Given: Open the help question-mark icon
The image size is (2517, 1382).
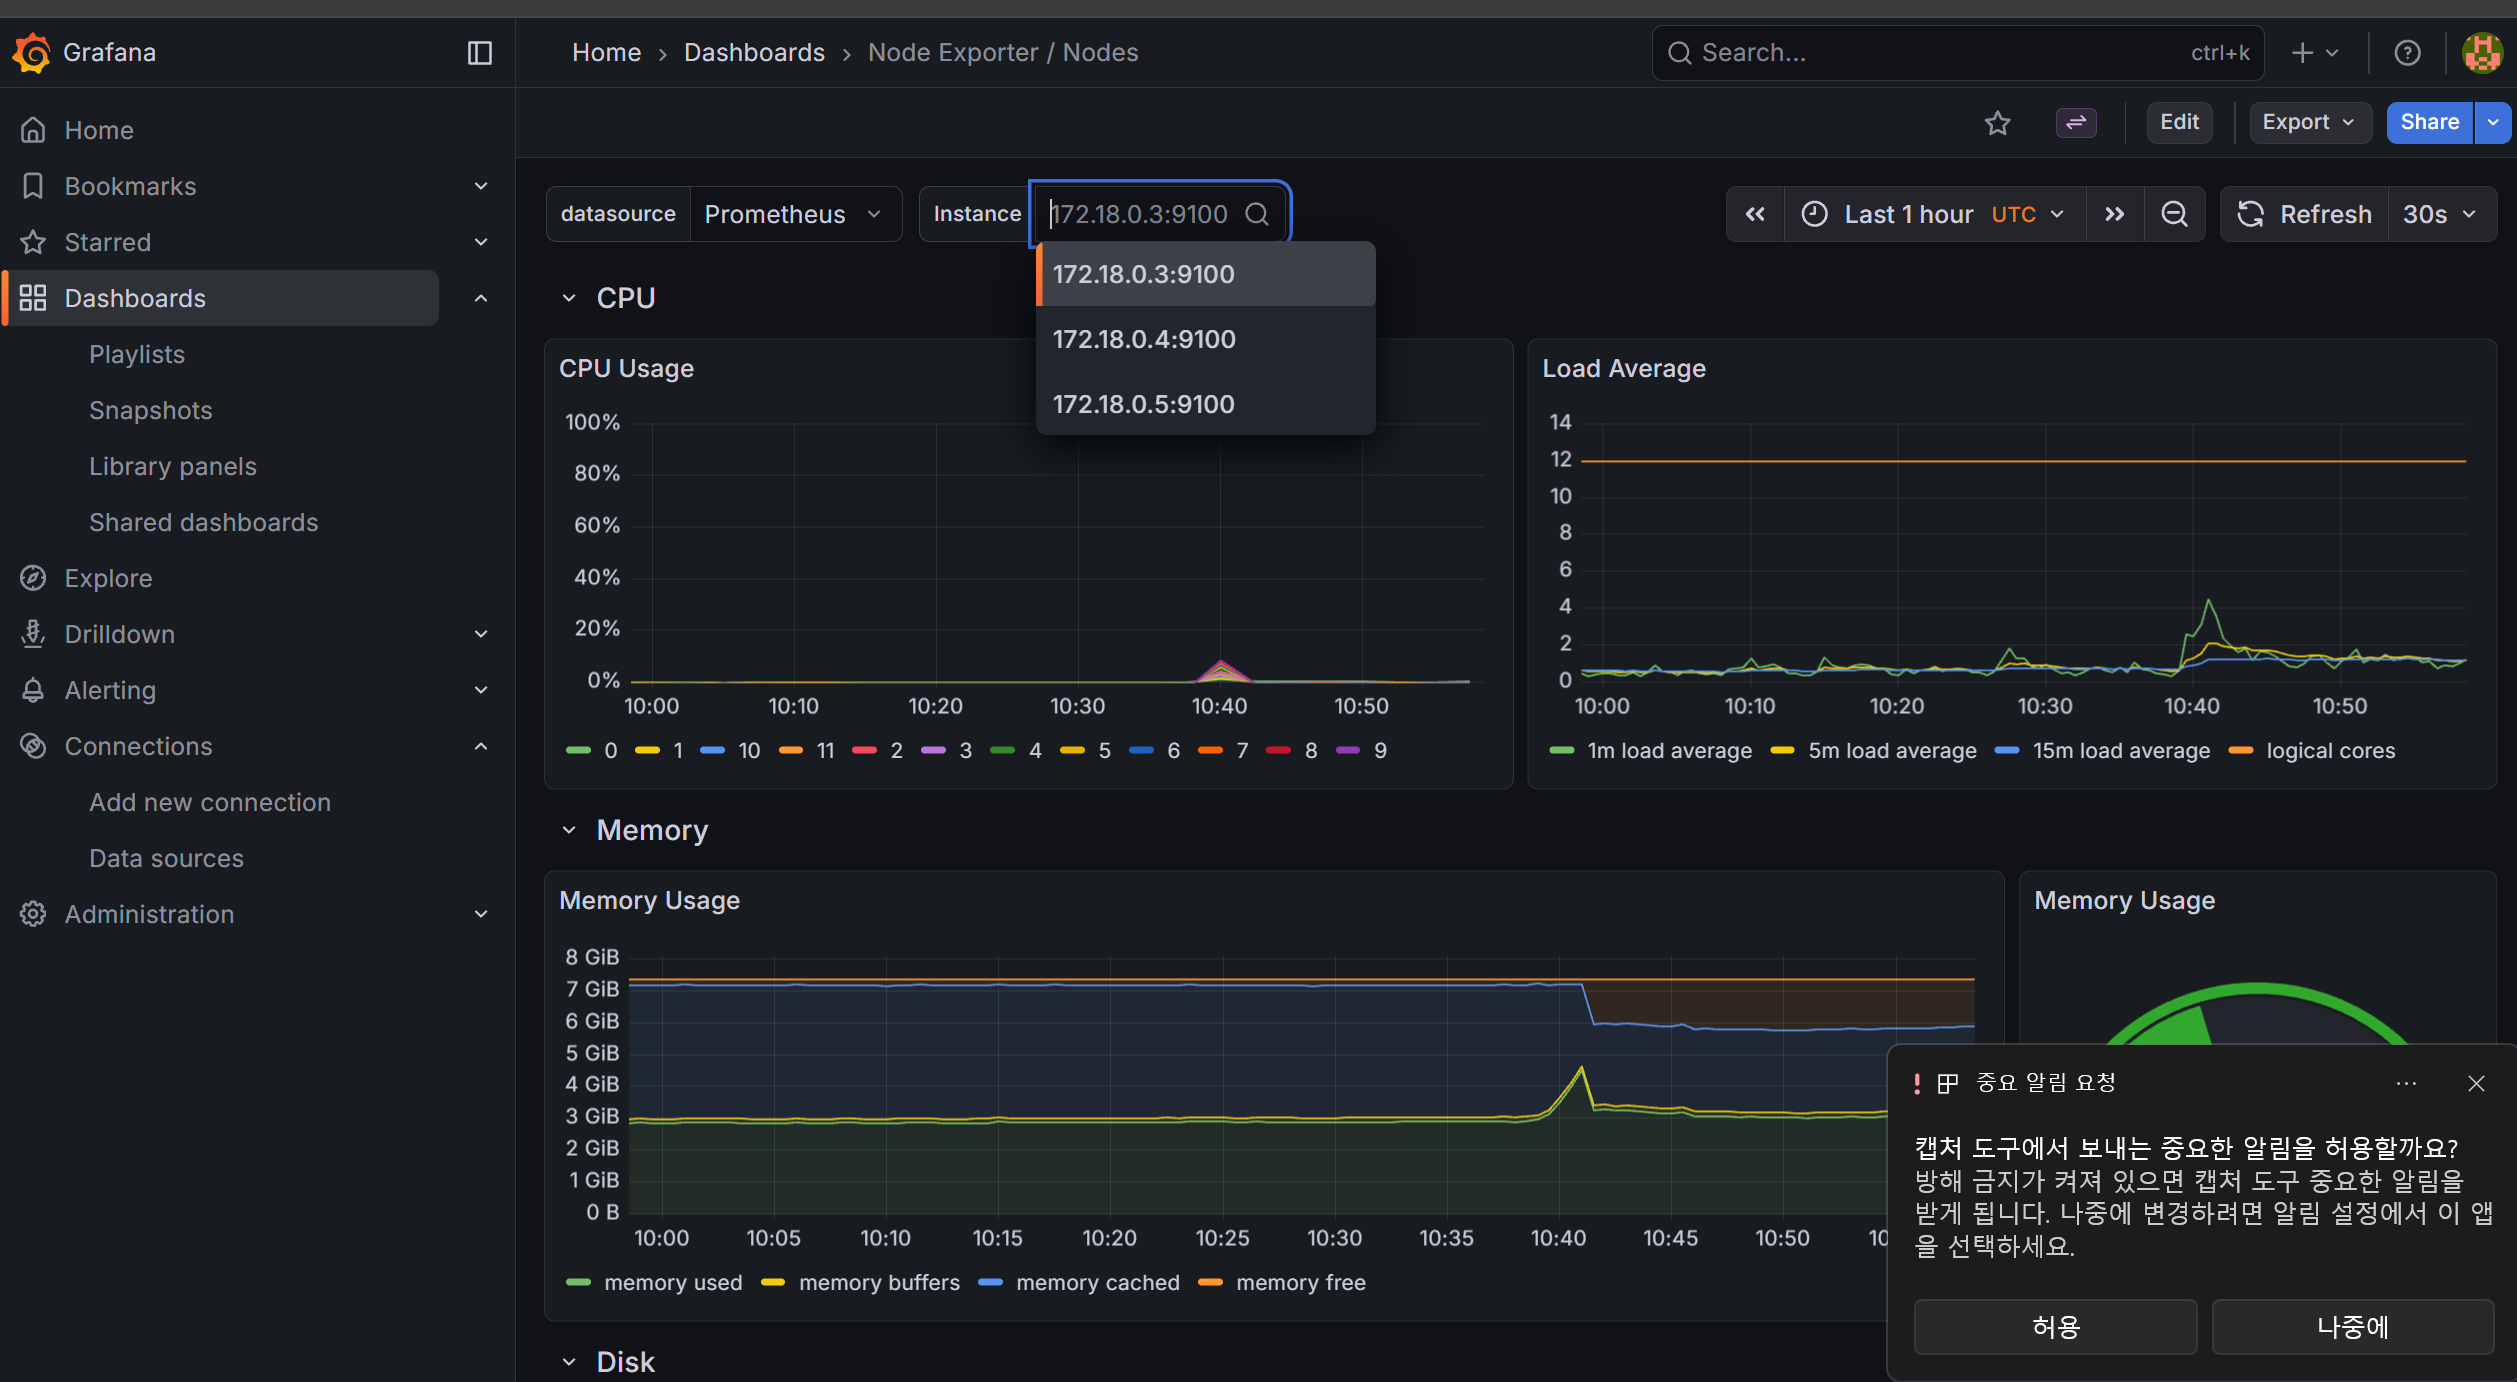Looking at the screenshot, I should pyautogui.click(x=2407, y=53).
